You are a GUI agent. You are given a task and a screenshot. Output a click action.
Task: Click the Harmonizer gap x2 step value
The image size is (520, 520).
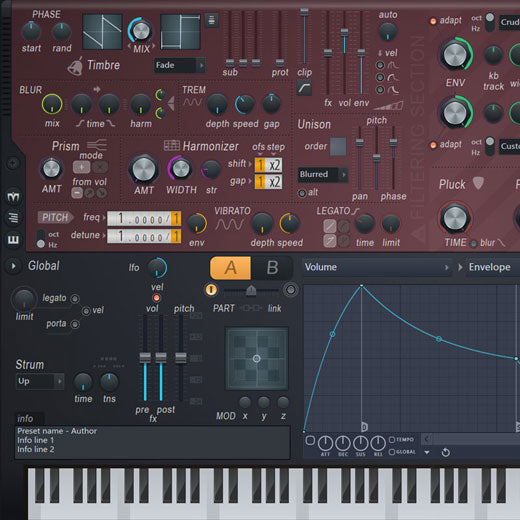tap(274, 182)
